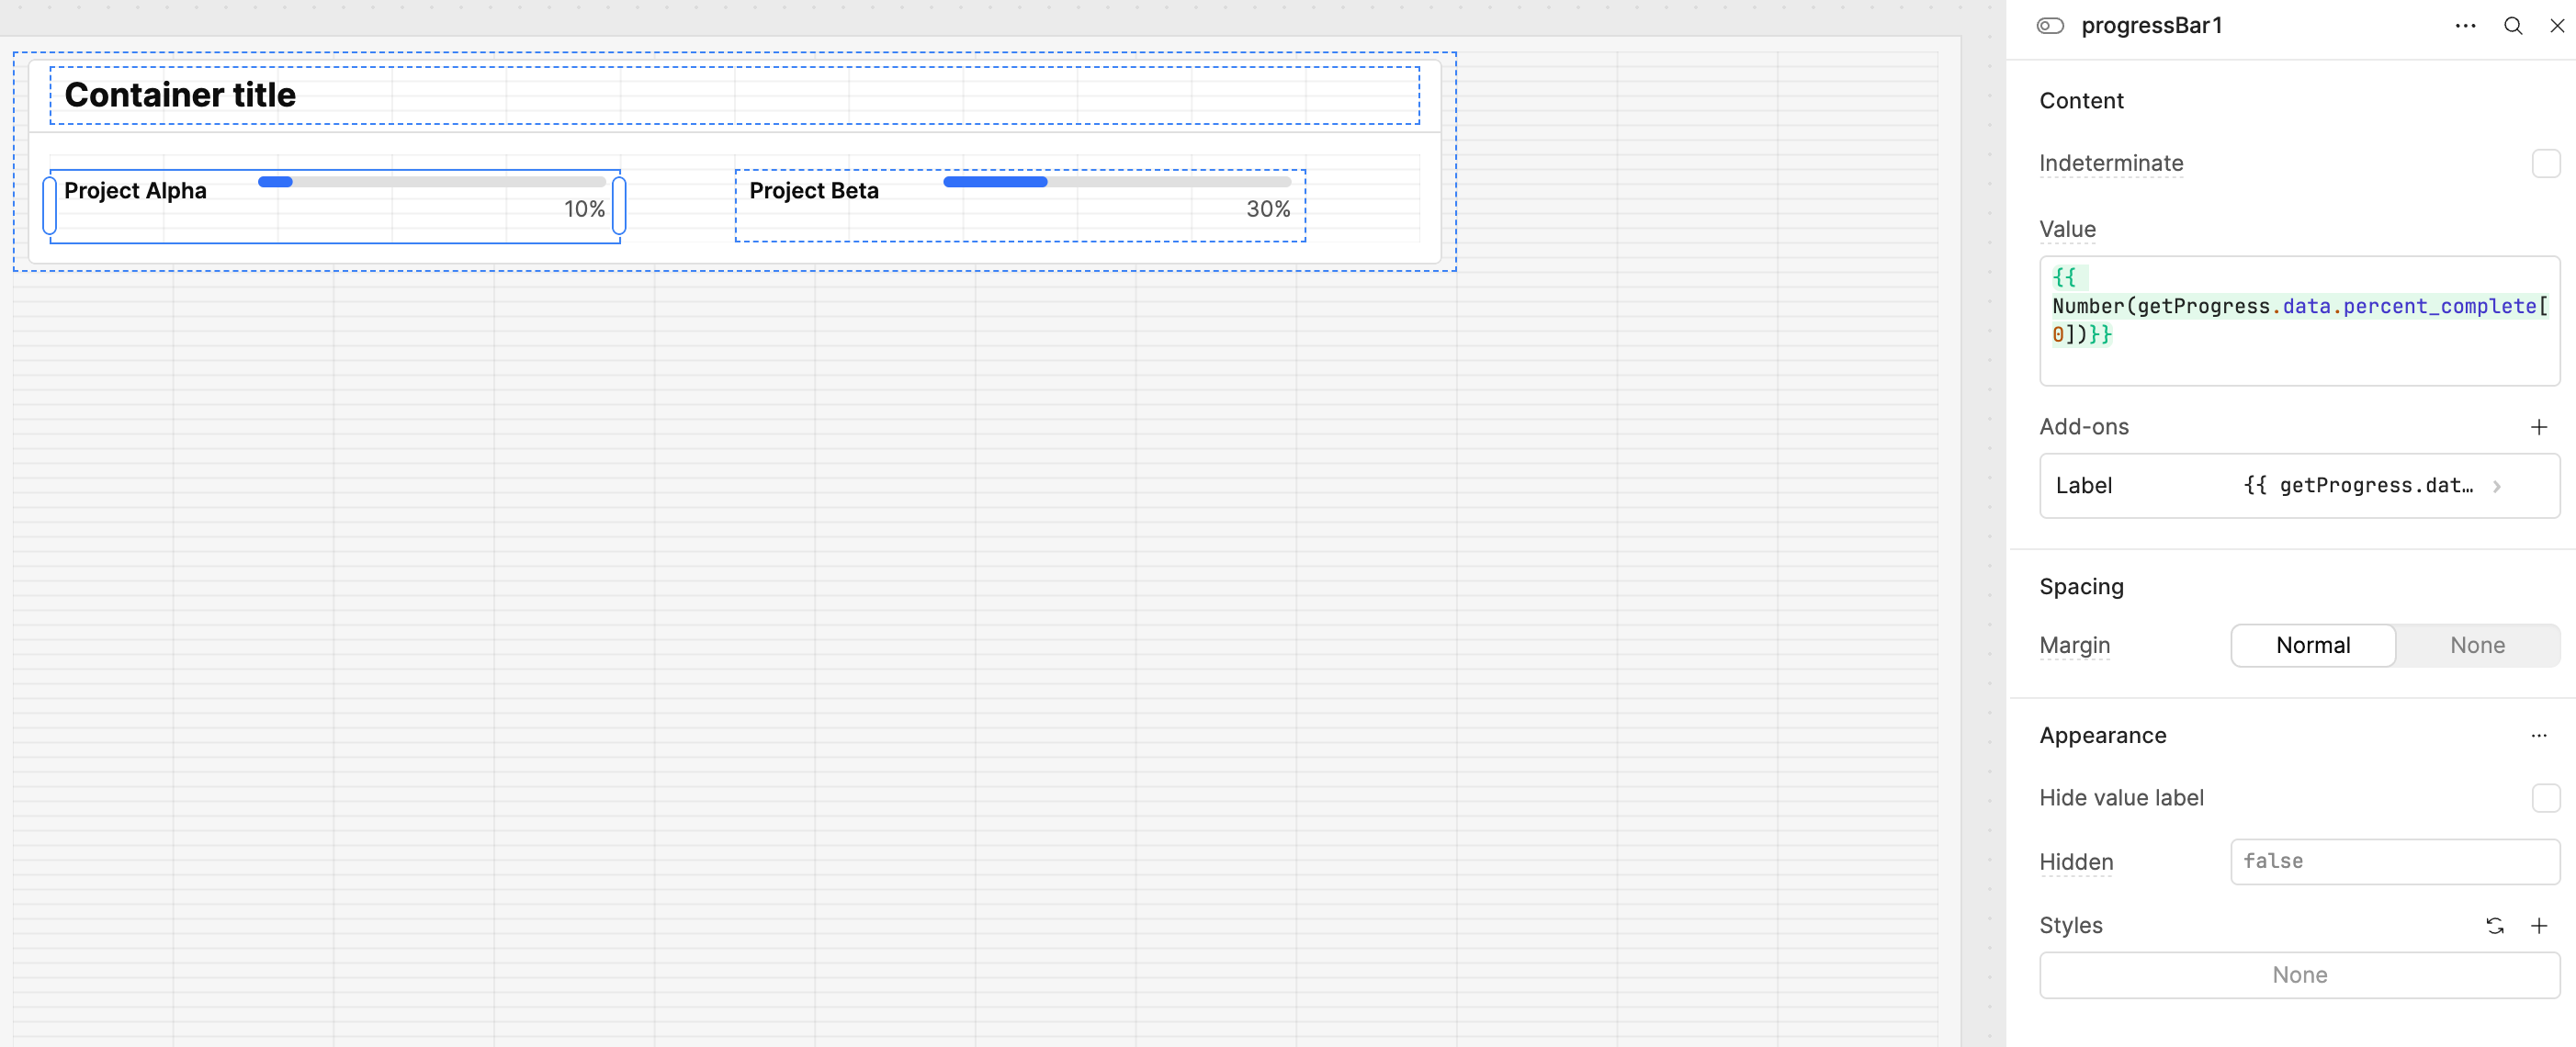2576x1047 pixels.
Task: Set Margin to Normal
Action: (2312, 645)
